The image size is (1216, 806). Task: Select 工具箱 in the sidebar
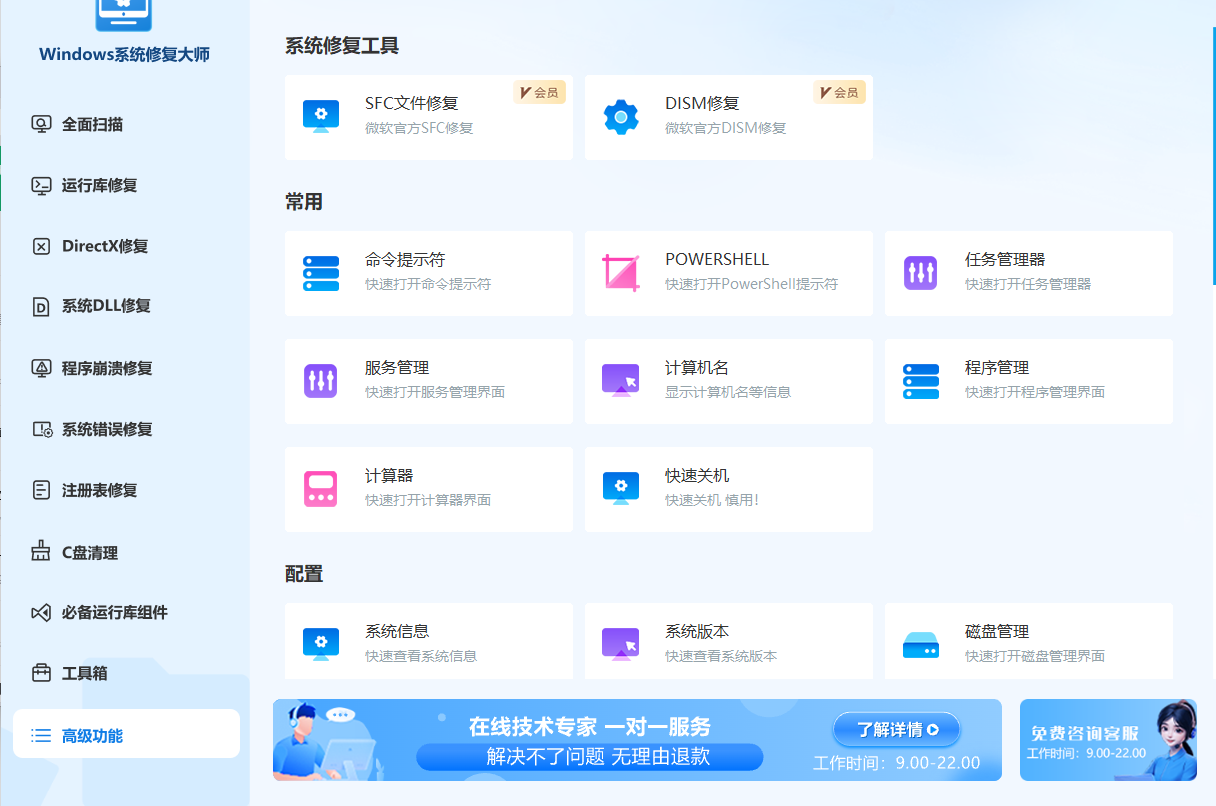coord(125,673)
